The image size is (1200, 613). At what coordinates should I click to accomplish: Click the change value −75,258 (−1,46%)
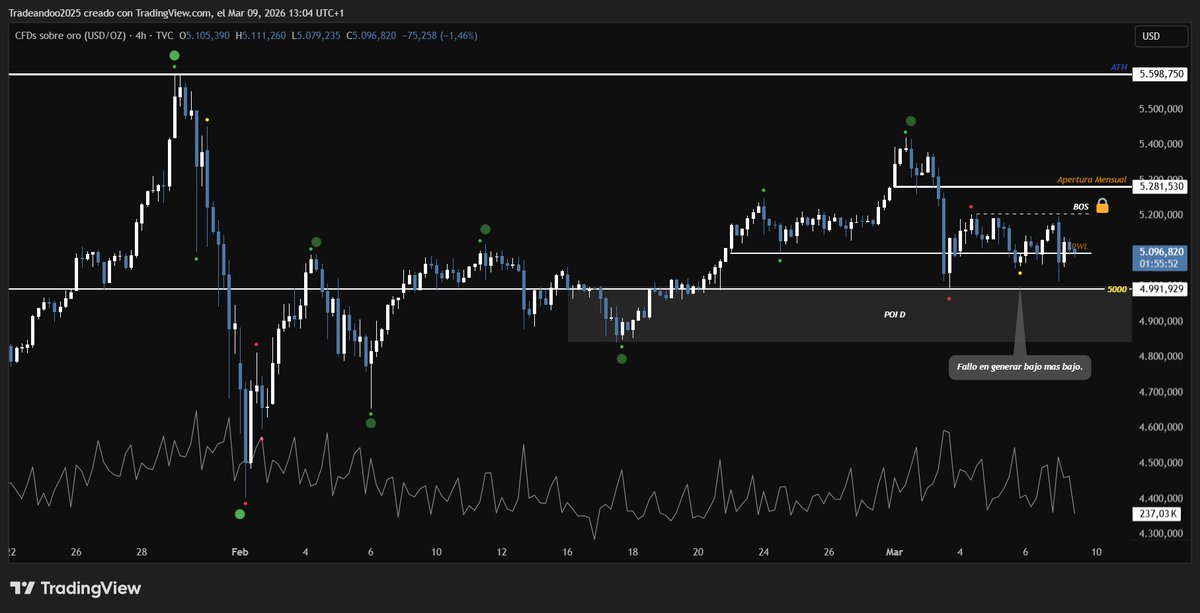click(x=440, y=35)
